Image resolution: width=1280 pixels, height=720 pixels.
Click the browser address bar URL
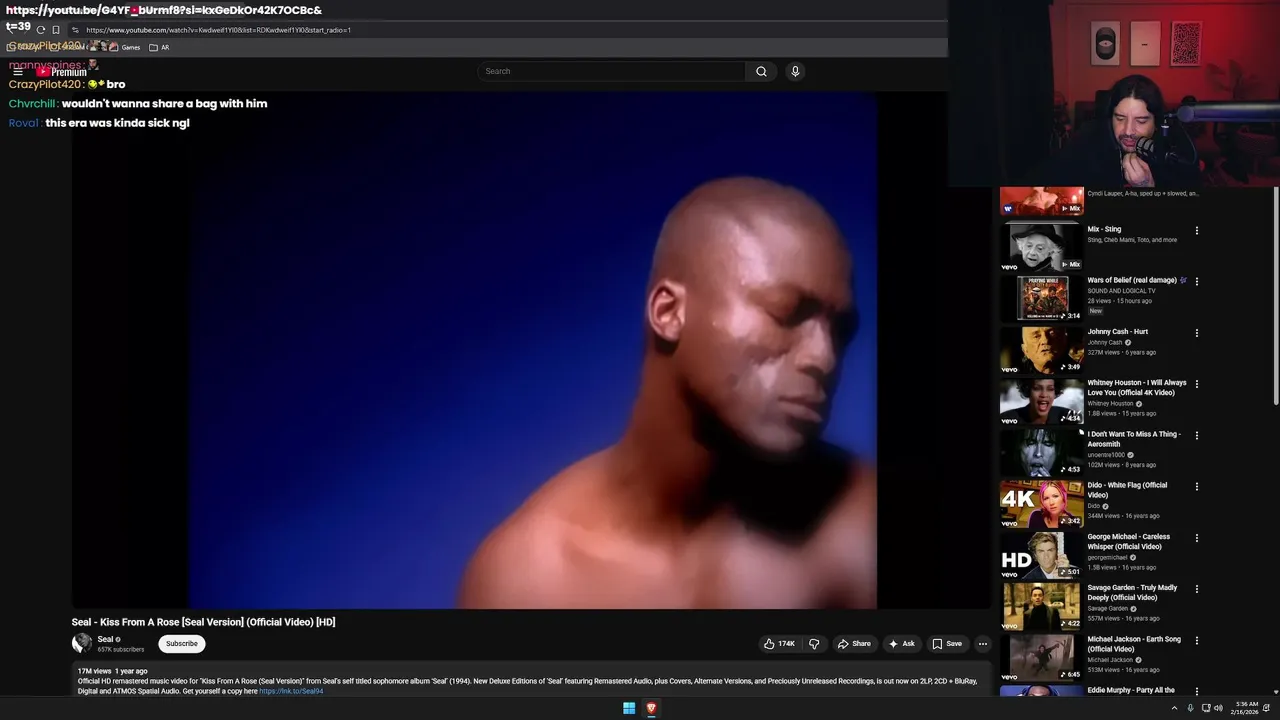pyautogui.click(x=218, y=30)
